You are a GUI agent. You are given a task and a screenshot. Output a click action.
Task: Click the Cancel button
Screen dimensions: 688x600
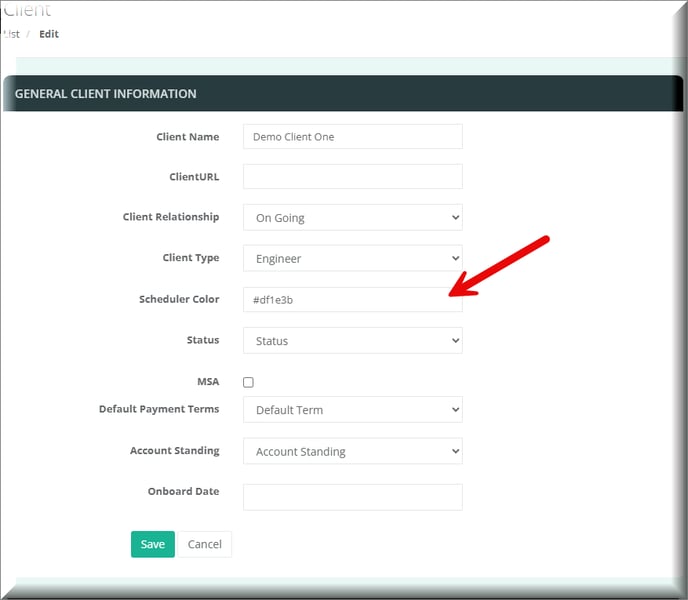[x=204, y=544]
